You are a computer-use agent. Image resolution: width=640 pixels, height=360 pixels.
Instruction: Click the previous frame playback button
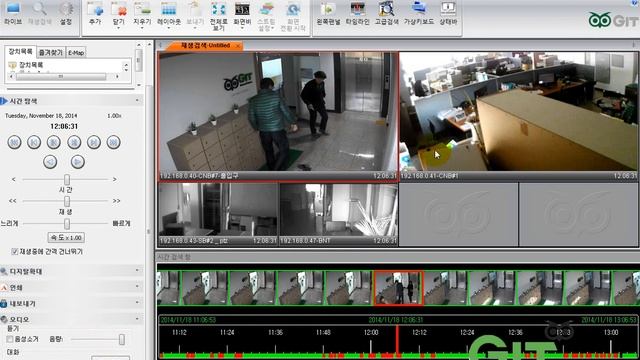click(34, 142)
